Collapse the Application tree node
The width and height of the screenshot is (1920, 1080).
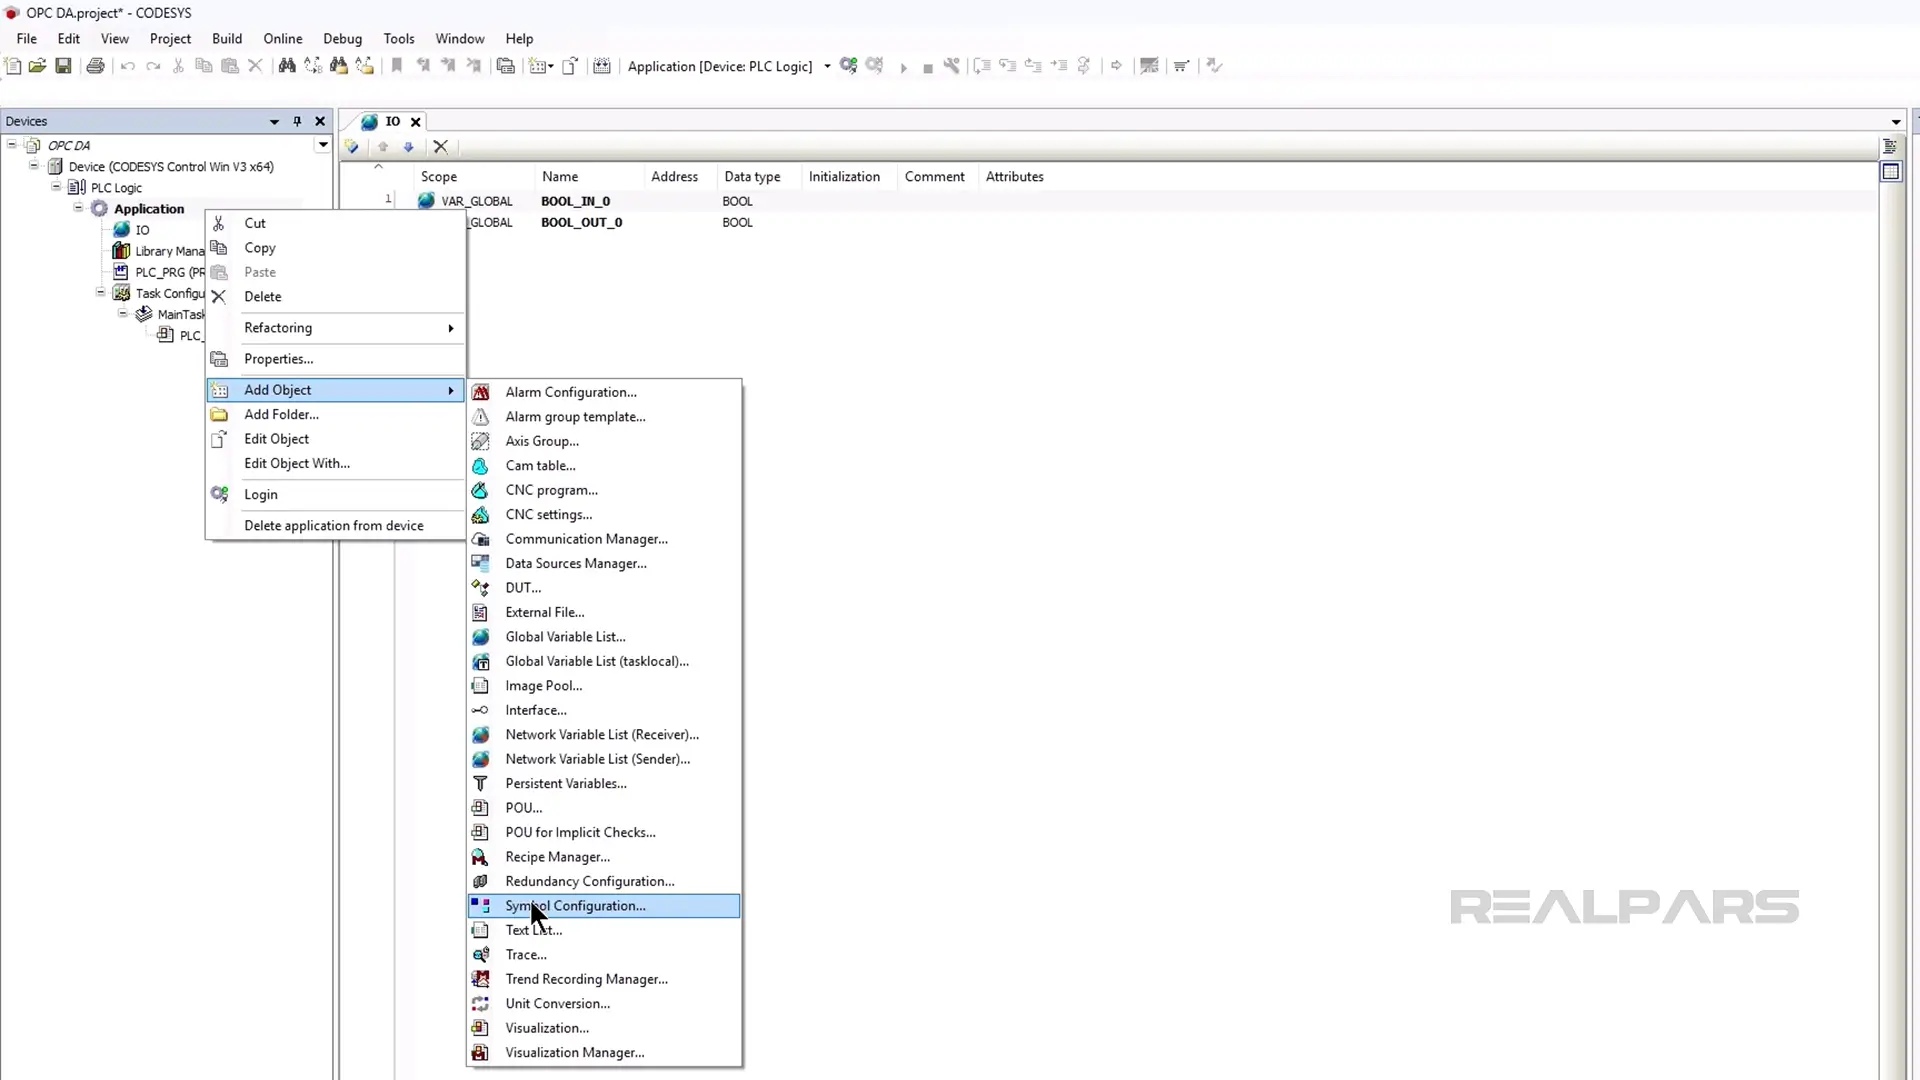[x=78, y=208]
